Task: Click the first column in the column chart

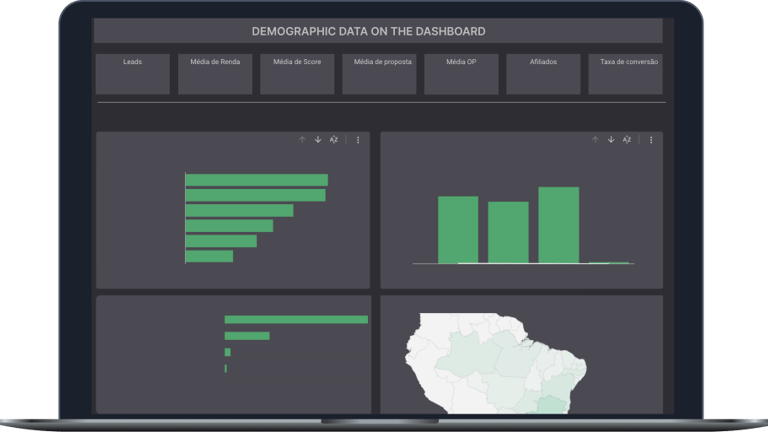Action: [x=458, y=230]
